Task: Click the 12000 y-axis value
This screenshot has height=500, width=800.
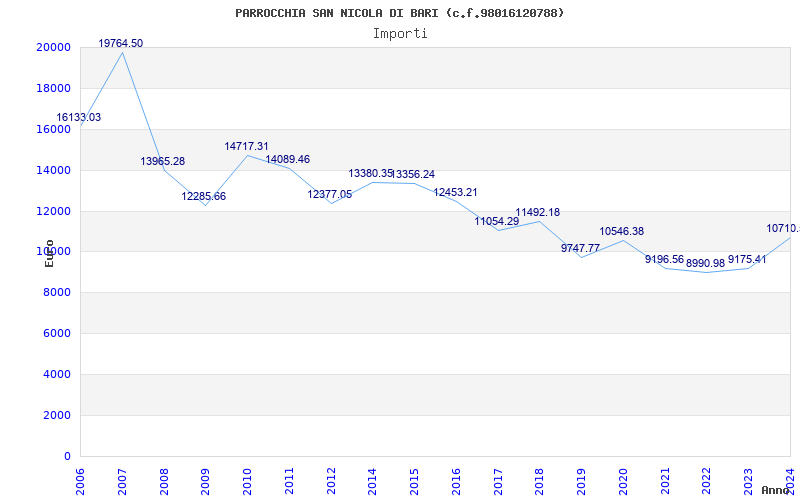Action: 53,211
